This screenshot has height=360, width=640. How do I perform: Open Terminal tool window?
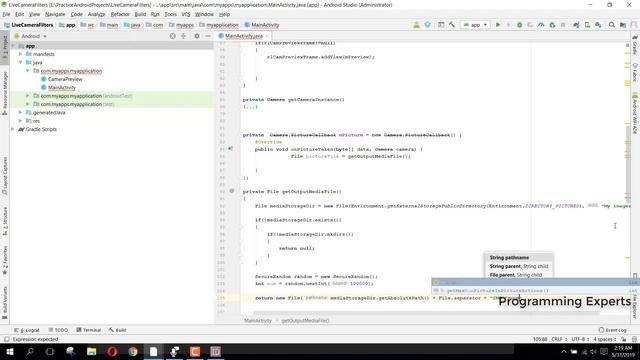[89, 330]
